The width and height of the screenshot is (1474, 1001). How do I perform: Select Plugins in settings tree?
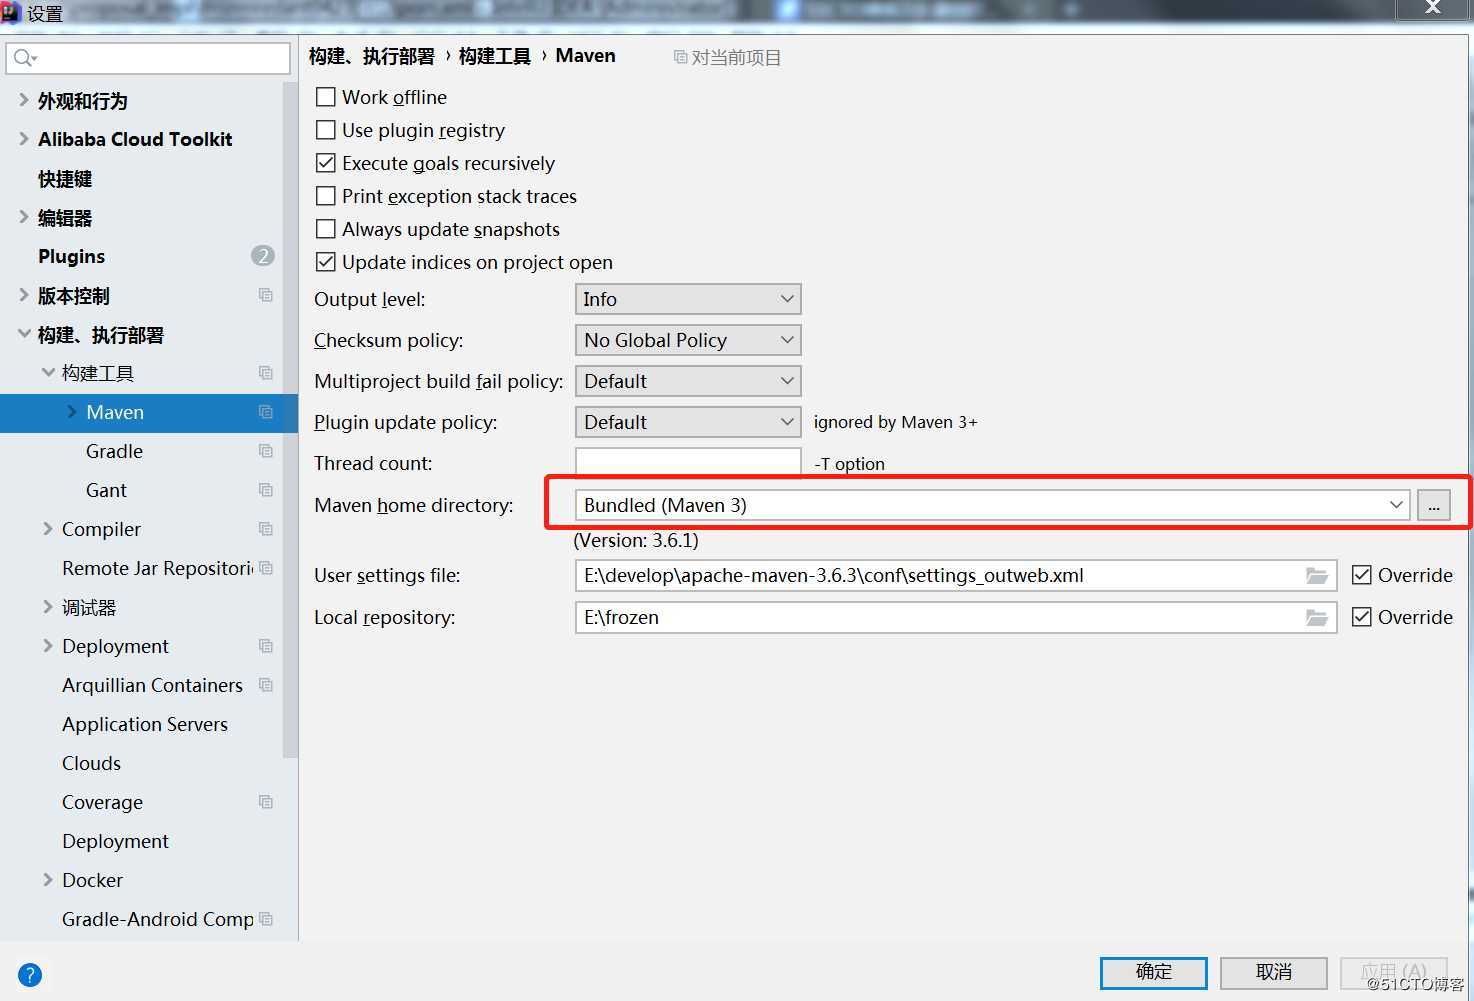(x=71, y=256)
